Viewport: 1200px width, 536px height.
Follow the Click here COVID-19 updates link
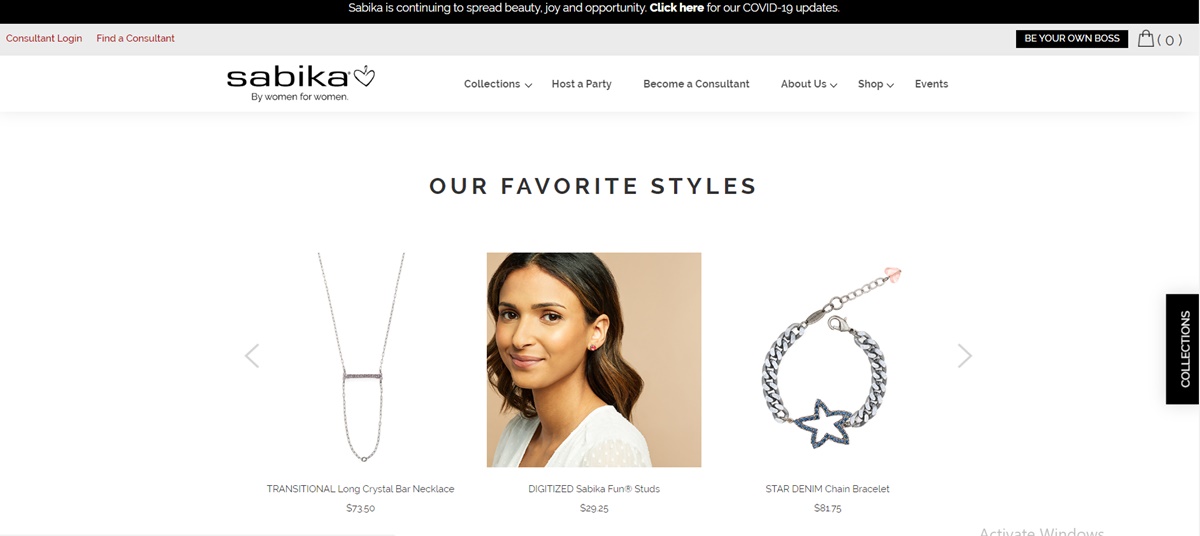pyautogui.click(x=676, y=8)
